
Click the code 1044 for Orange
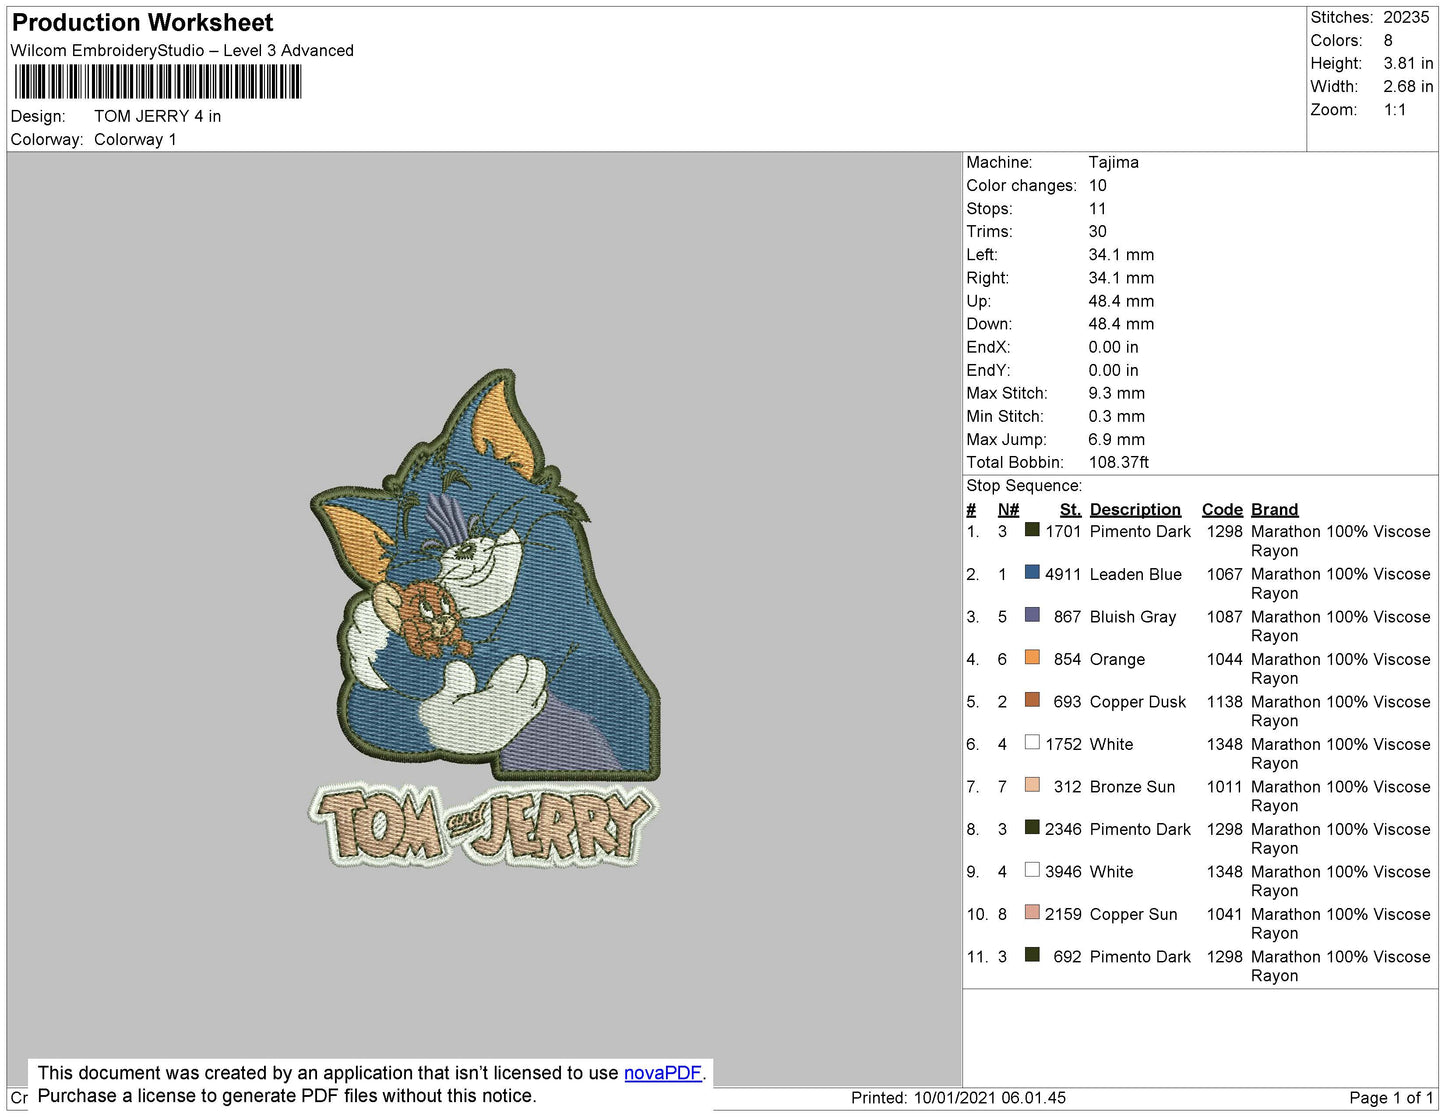point(1224,659)
